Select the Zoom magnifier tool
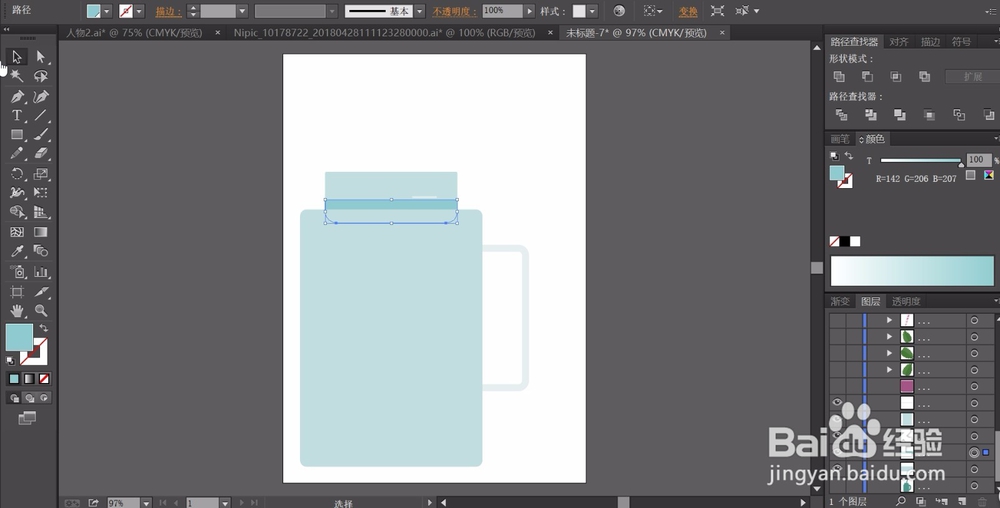Image resolution: width=1000 pixels, height=508 pixels. 41,311
